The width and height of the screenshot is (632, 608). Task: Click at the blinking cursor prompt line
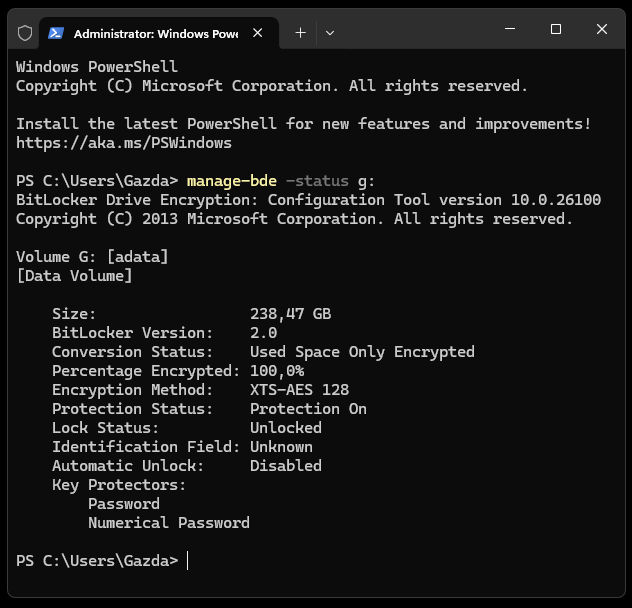(188, 561)
